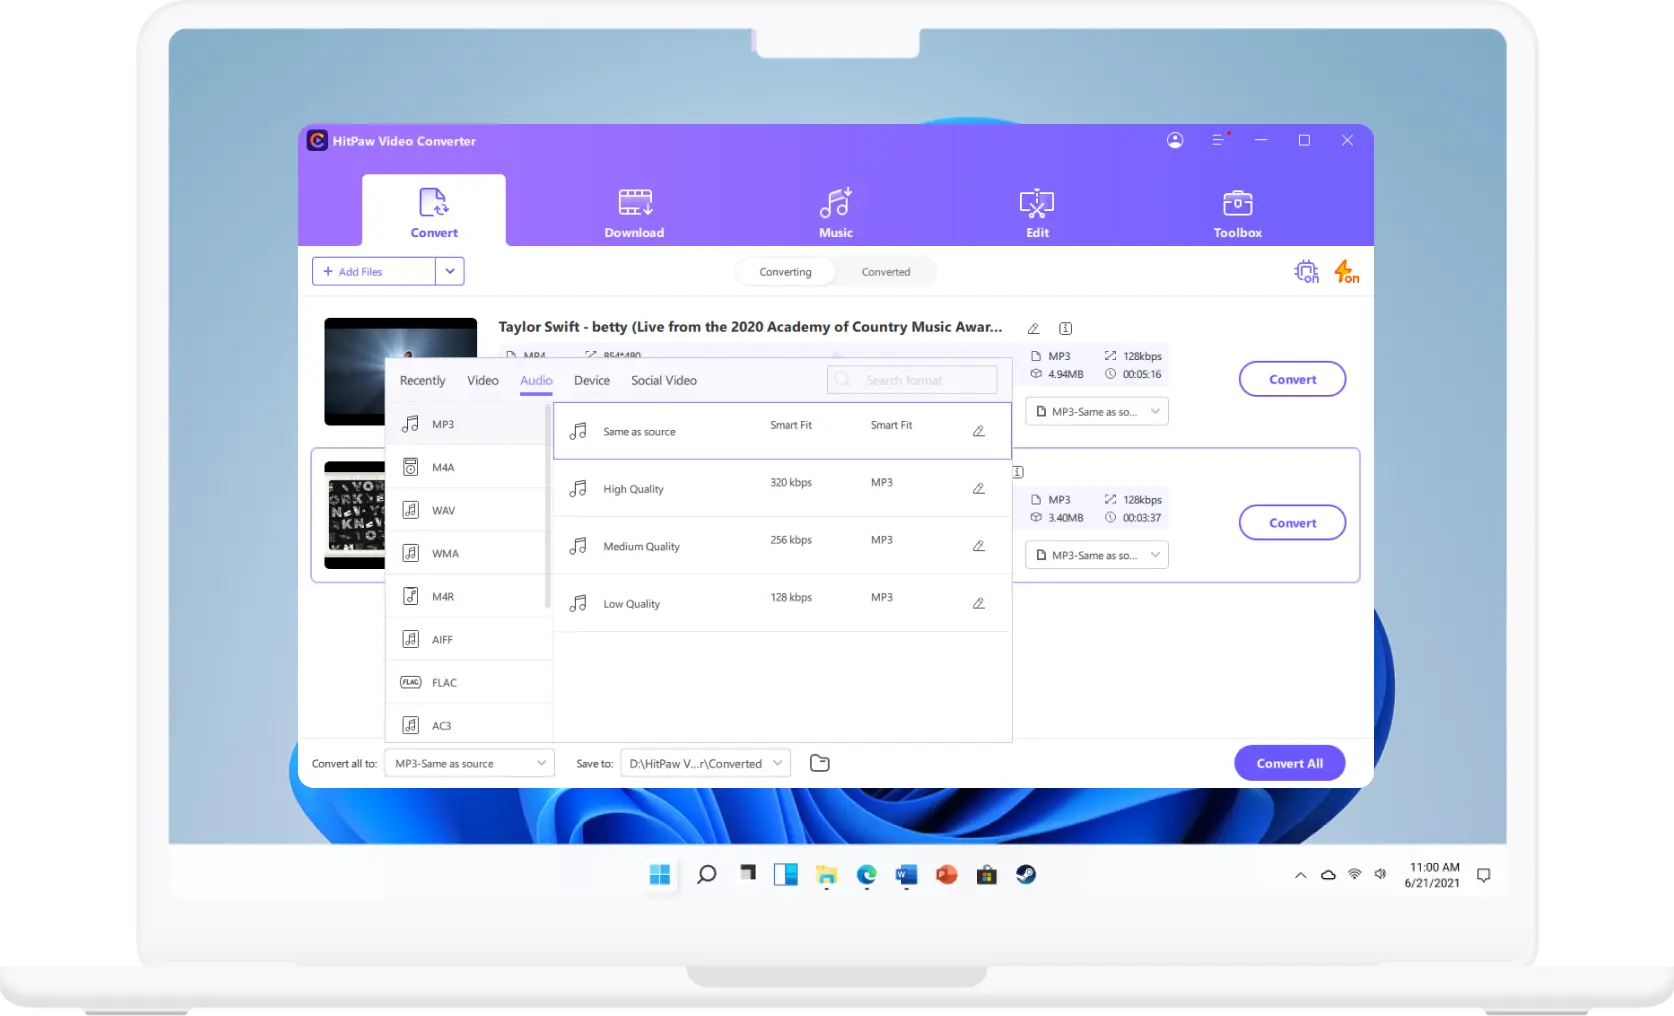
Task: Switch to the Converted list
Action: click(886, 272)
